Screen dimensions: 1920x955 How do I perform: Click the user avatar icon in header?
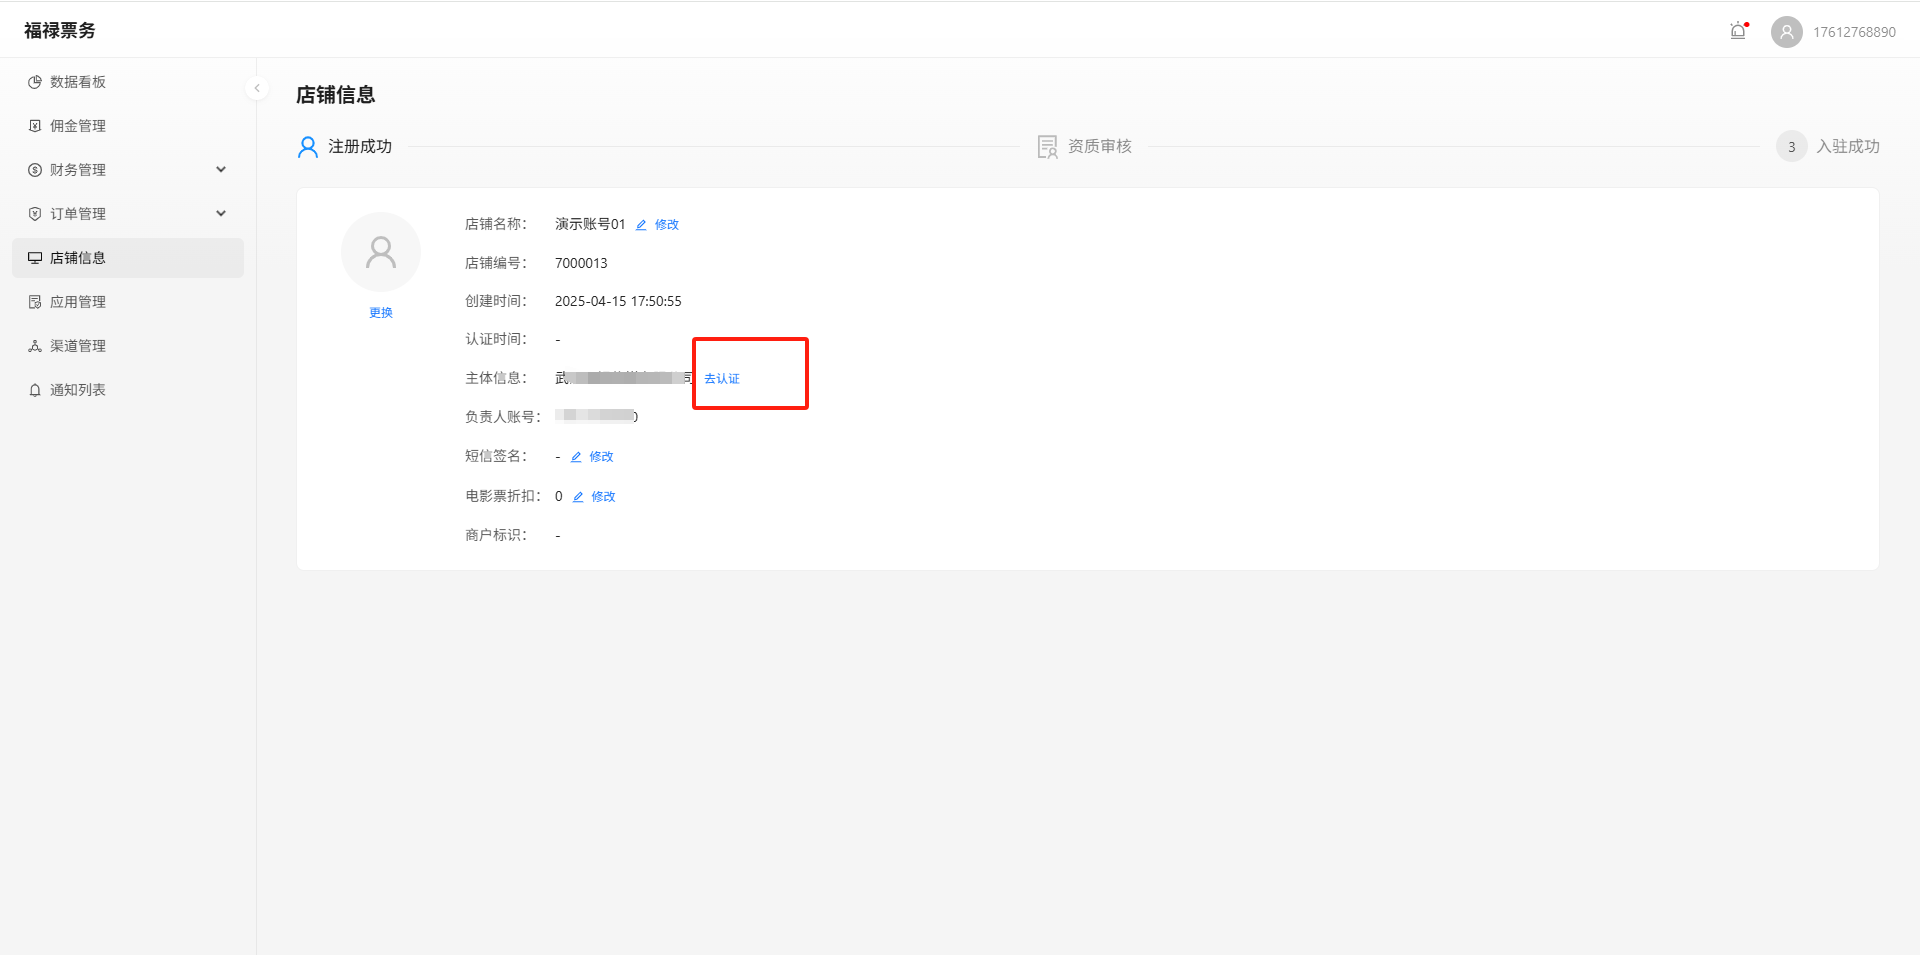[x=1786, y=32]
